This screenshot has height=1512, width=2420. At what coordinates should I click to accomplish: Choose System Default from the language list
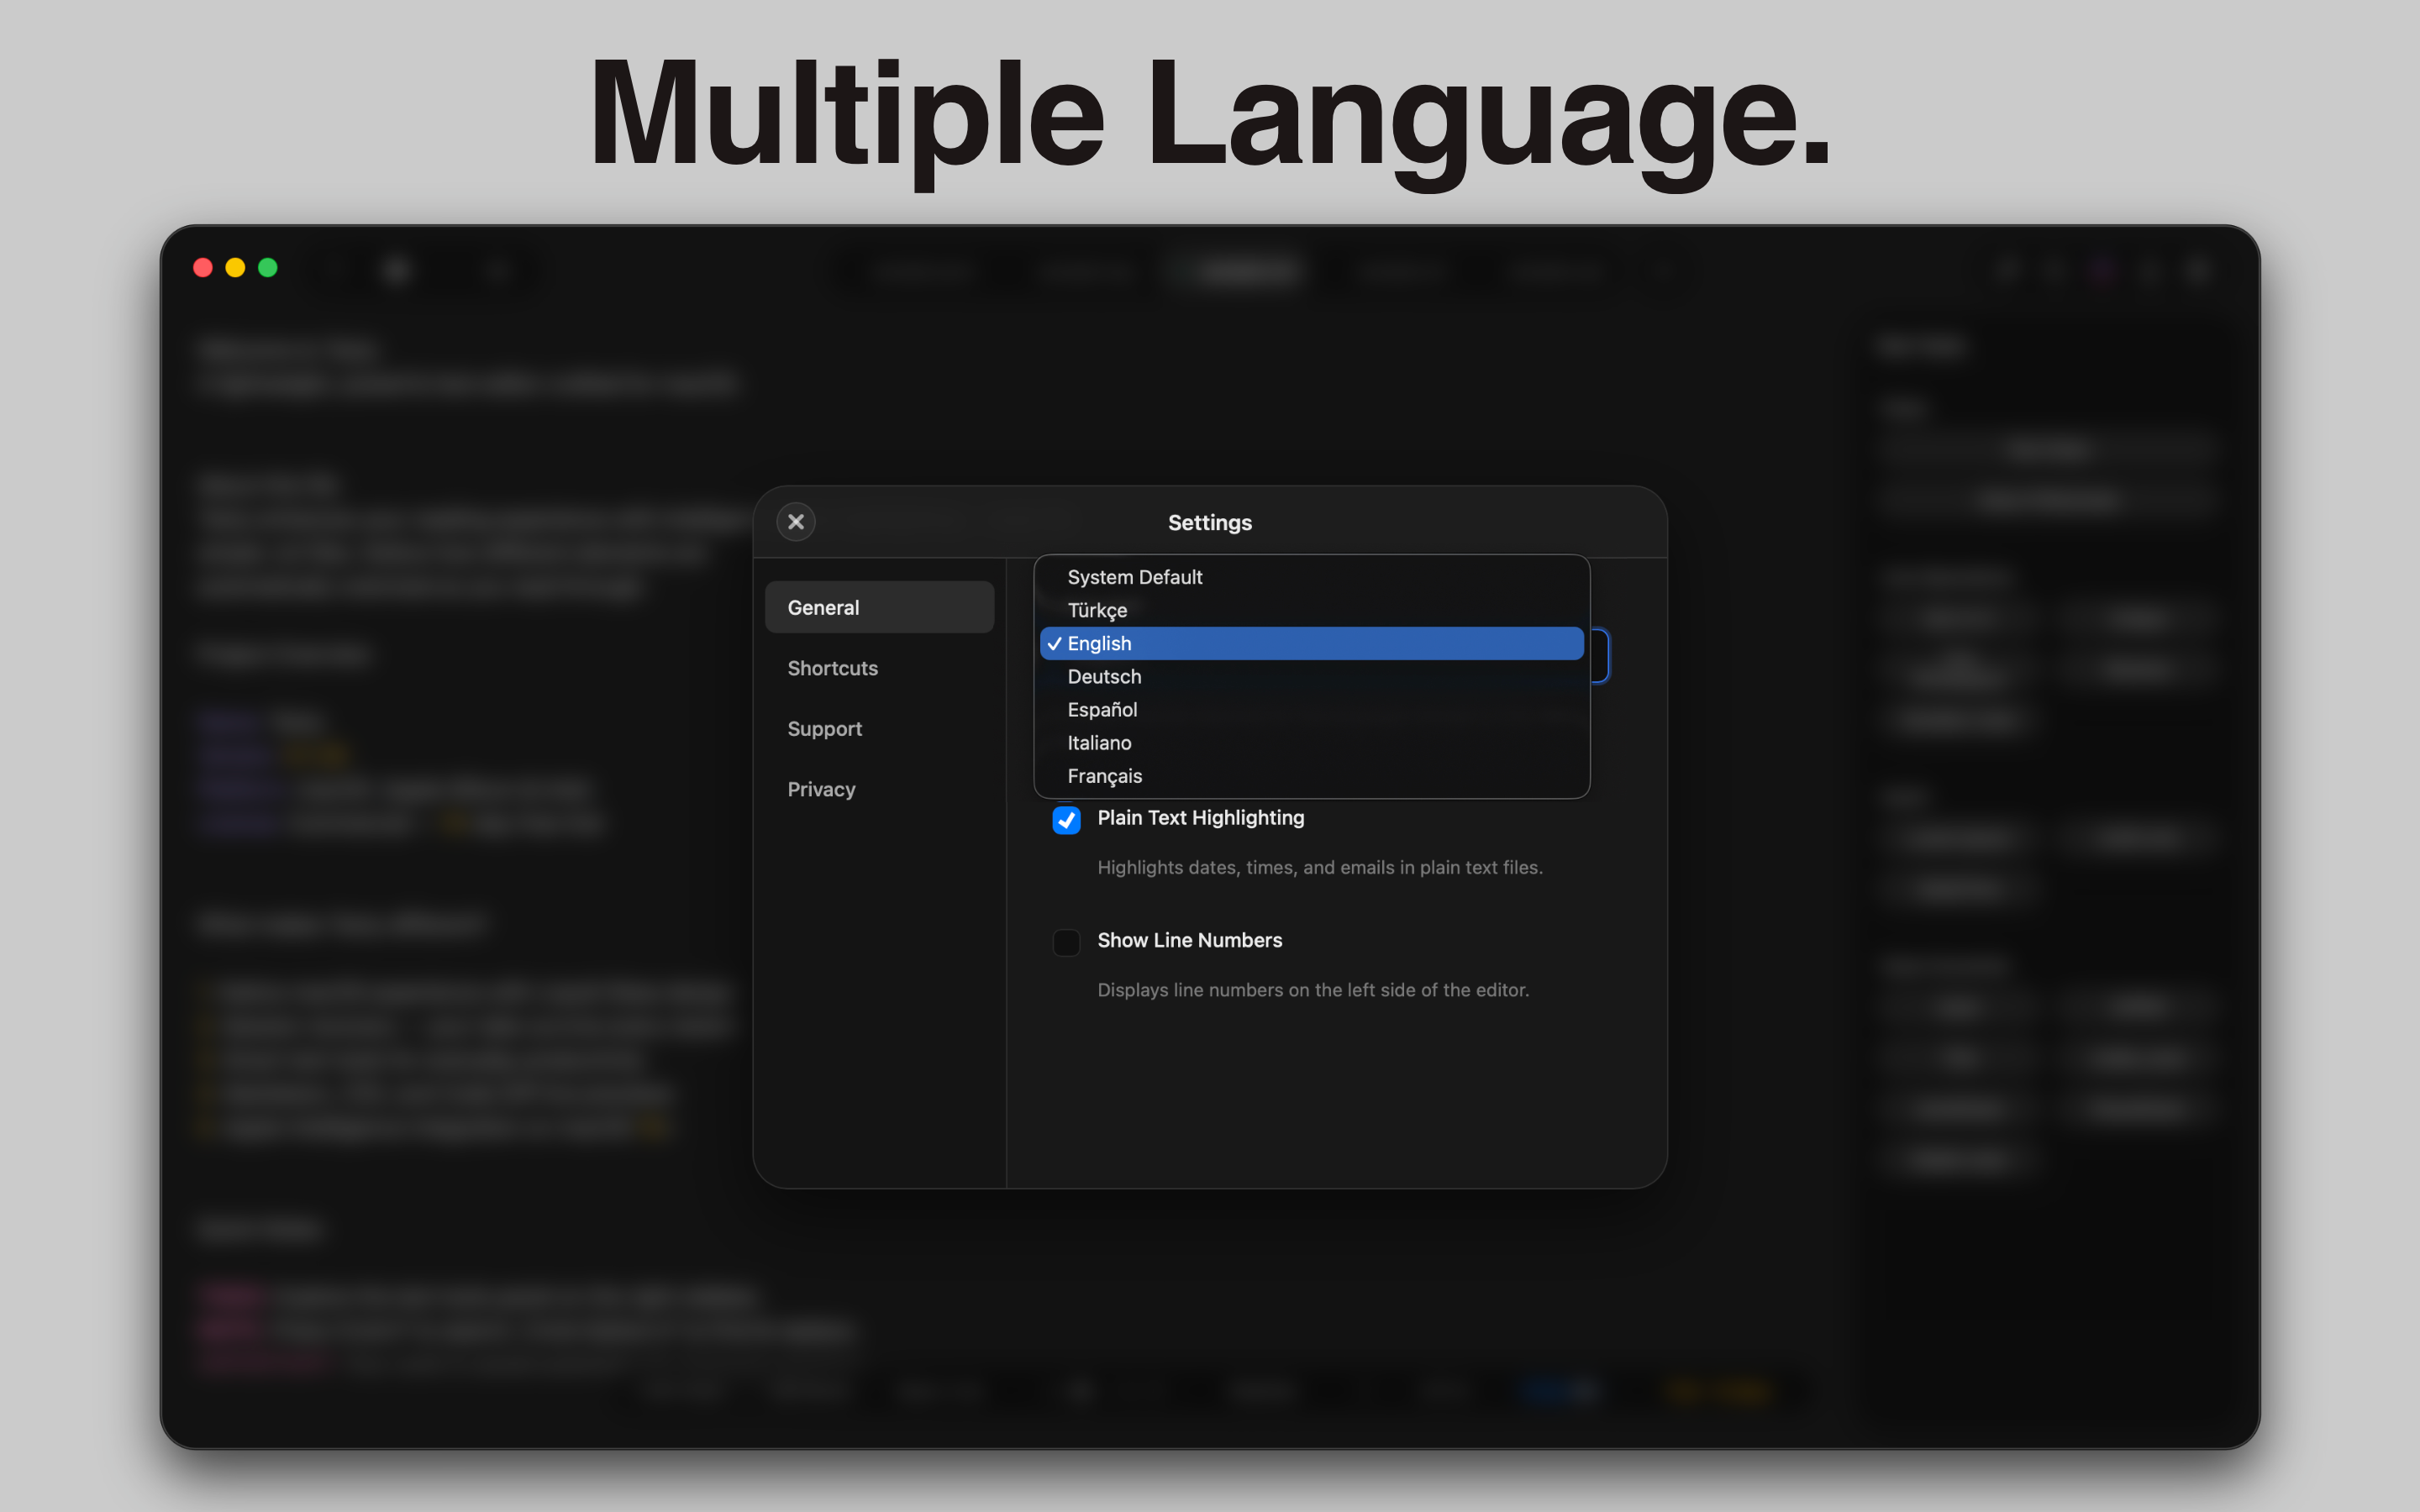point(1134,577)
